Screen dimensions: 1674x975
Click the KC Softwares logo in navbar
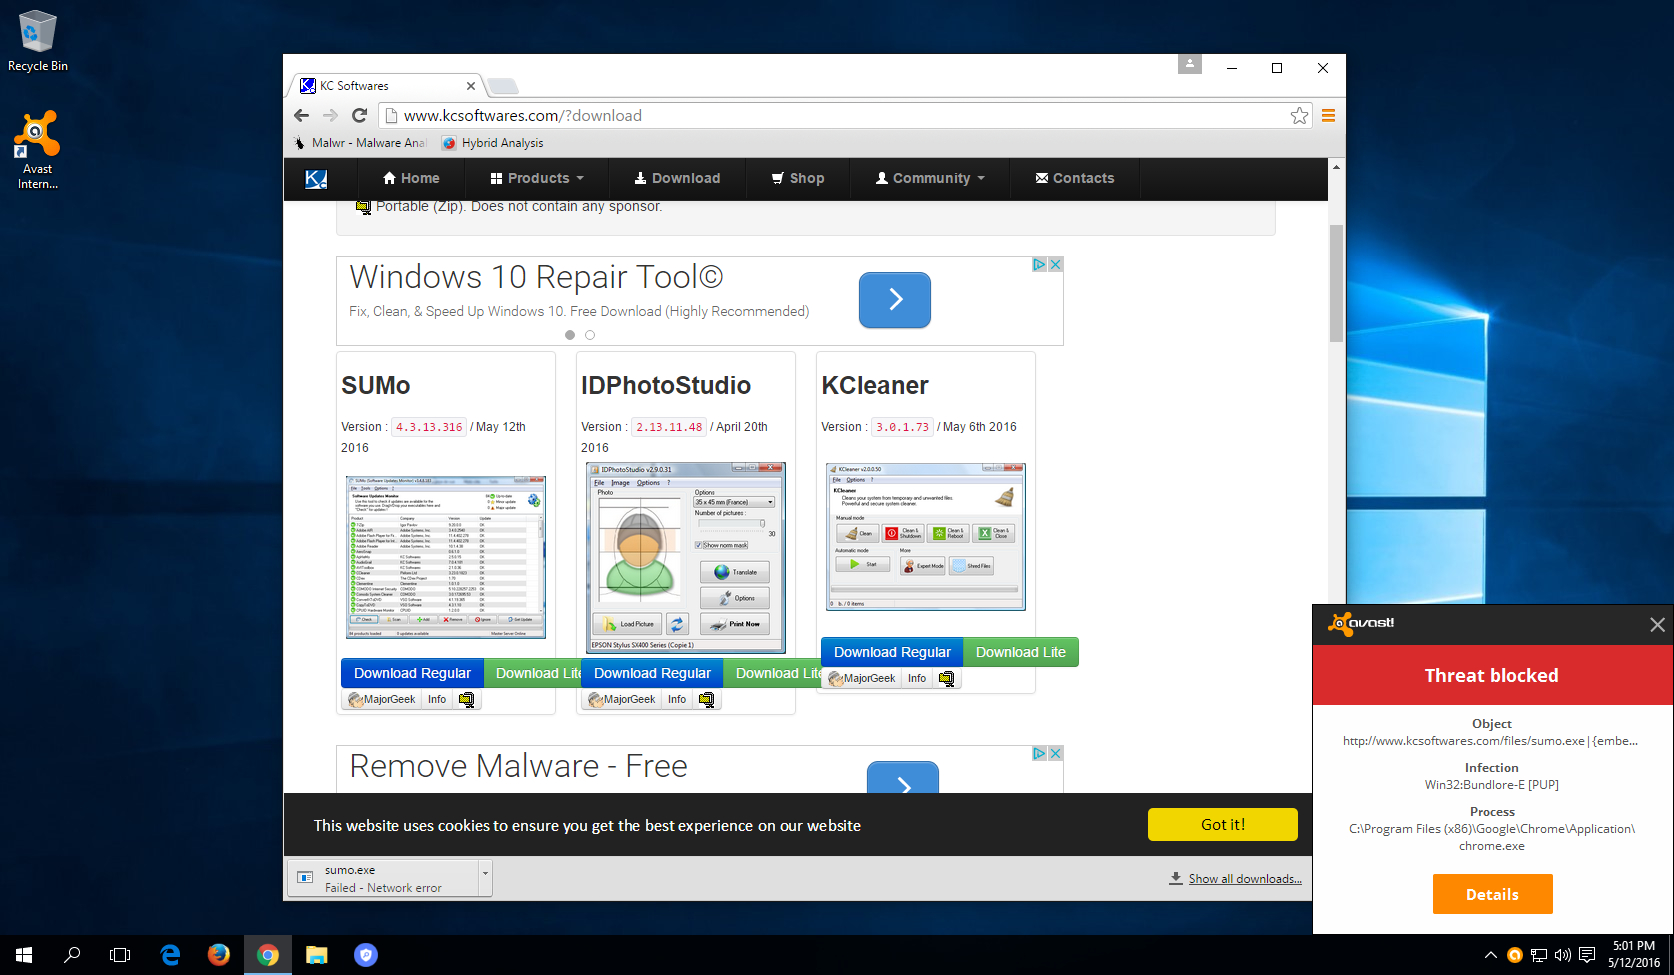316,178
